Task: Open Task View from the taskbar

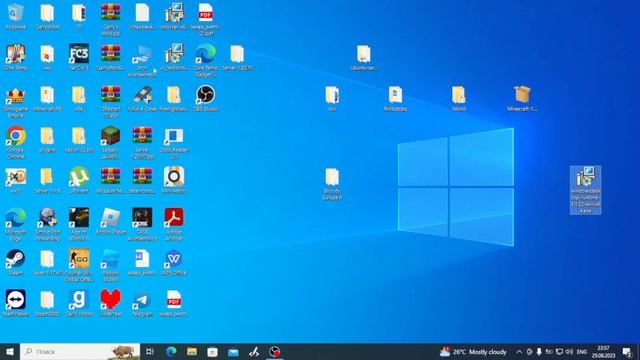Action: click(150, 352)
